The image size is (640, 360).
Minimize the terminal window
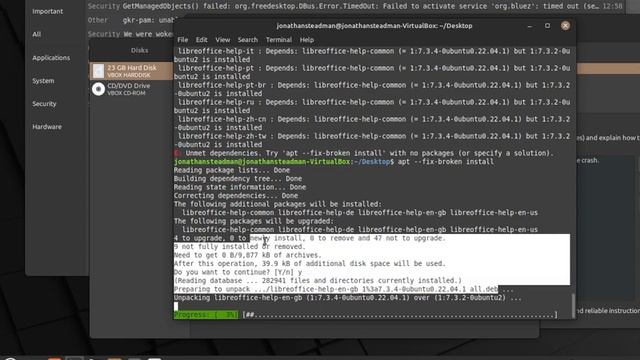click(x=530, y=26)
